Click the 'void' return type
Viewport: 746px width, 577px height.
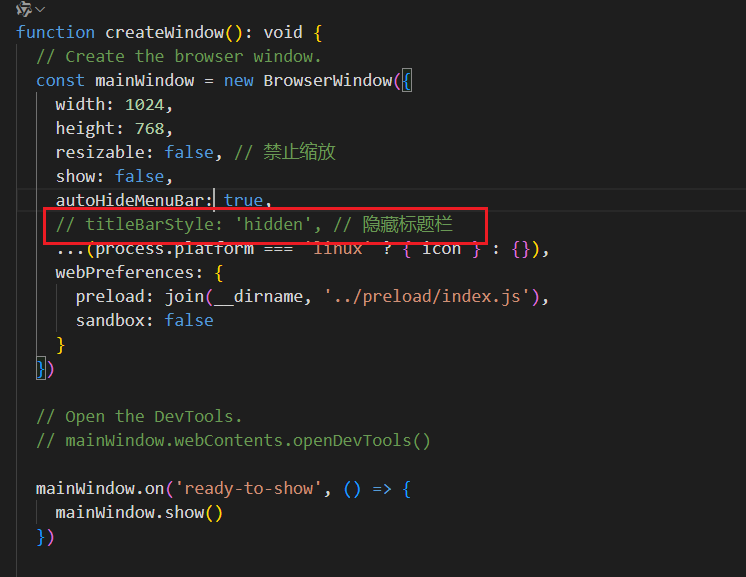pos(283,32)
